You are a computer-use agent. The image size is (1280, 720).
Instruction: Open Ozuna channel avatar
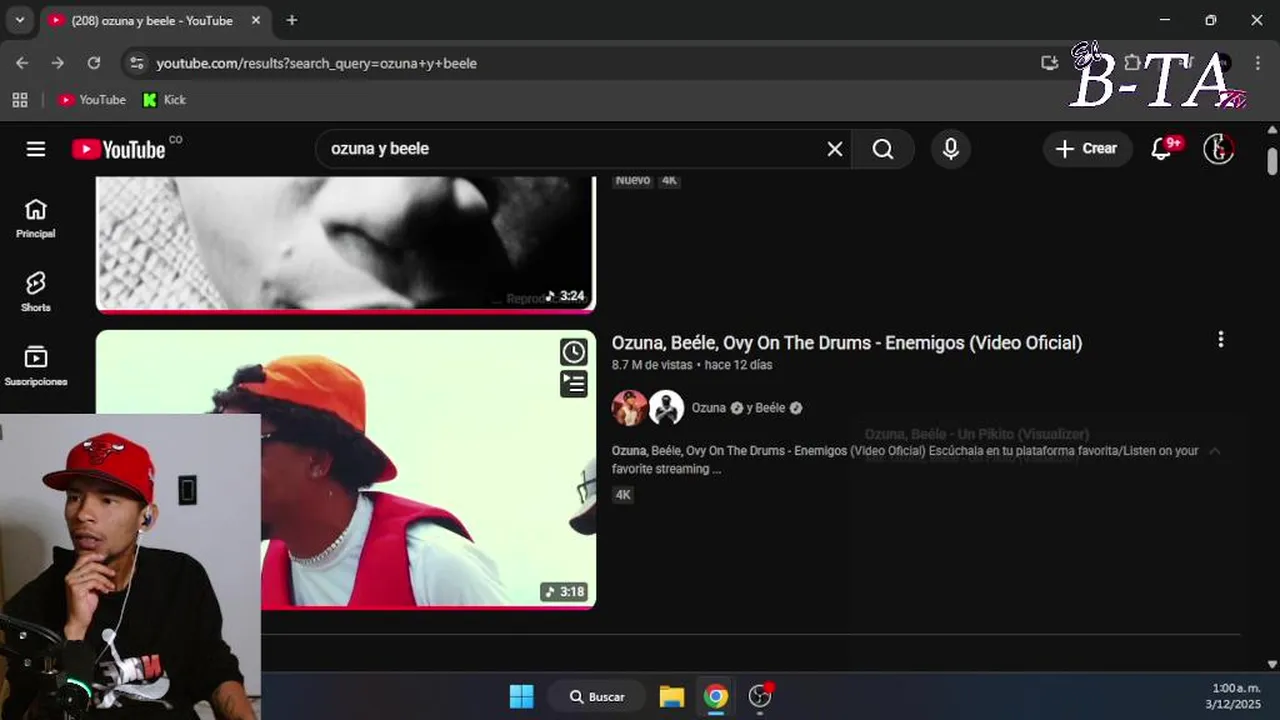tap(630, 408)
